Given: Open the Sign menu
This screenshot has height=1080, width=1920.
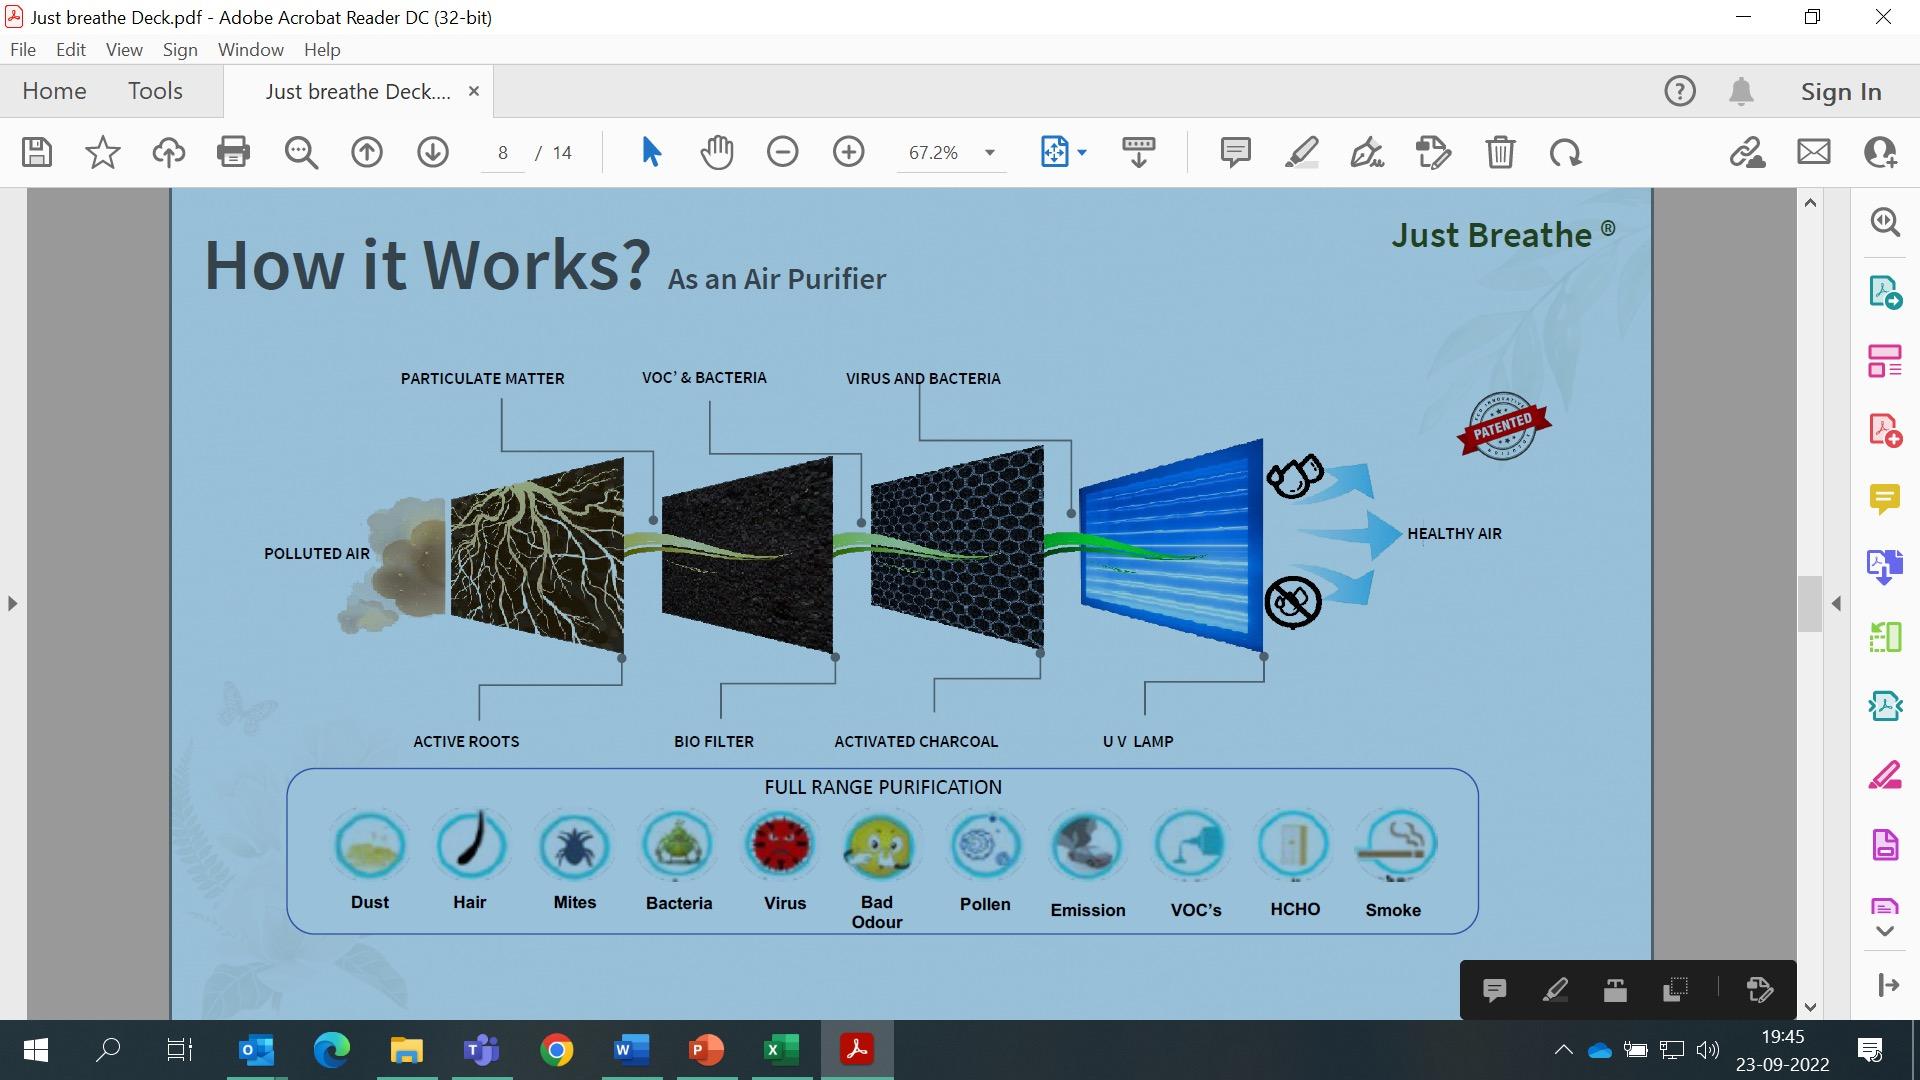Looking at the screenshot, I should (x=180, y=49).
